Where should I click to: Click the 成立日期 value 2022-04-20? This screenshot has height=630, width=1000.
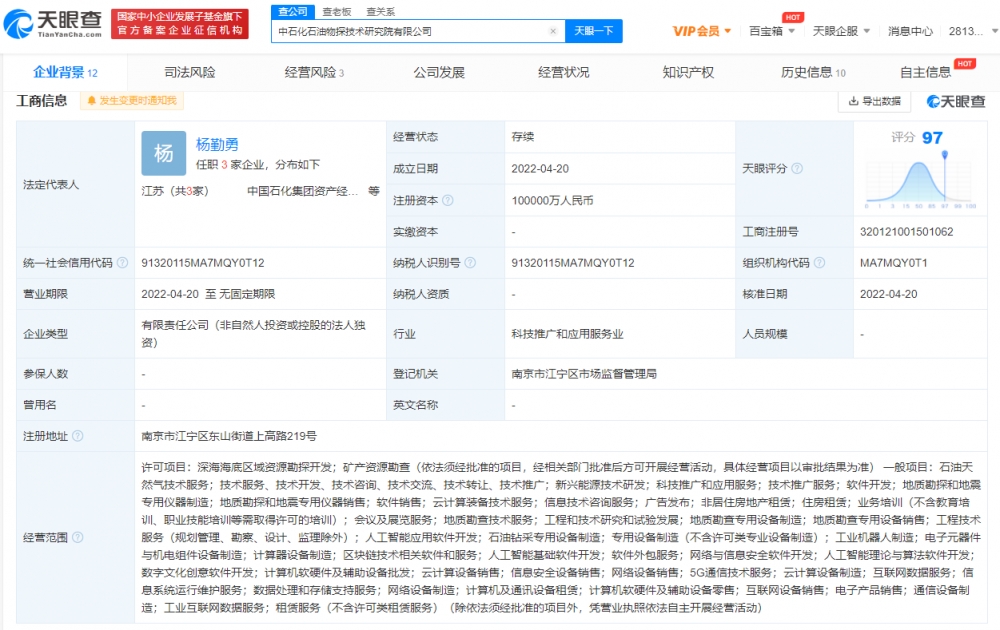(x=540, y=168)
